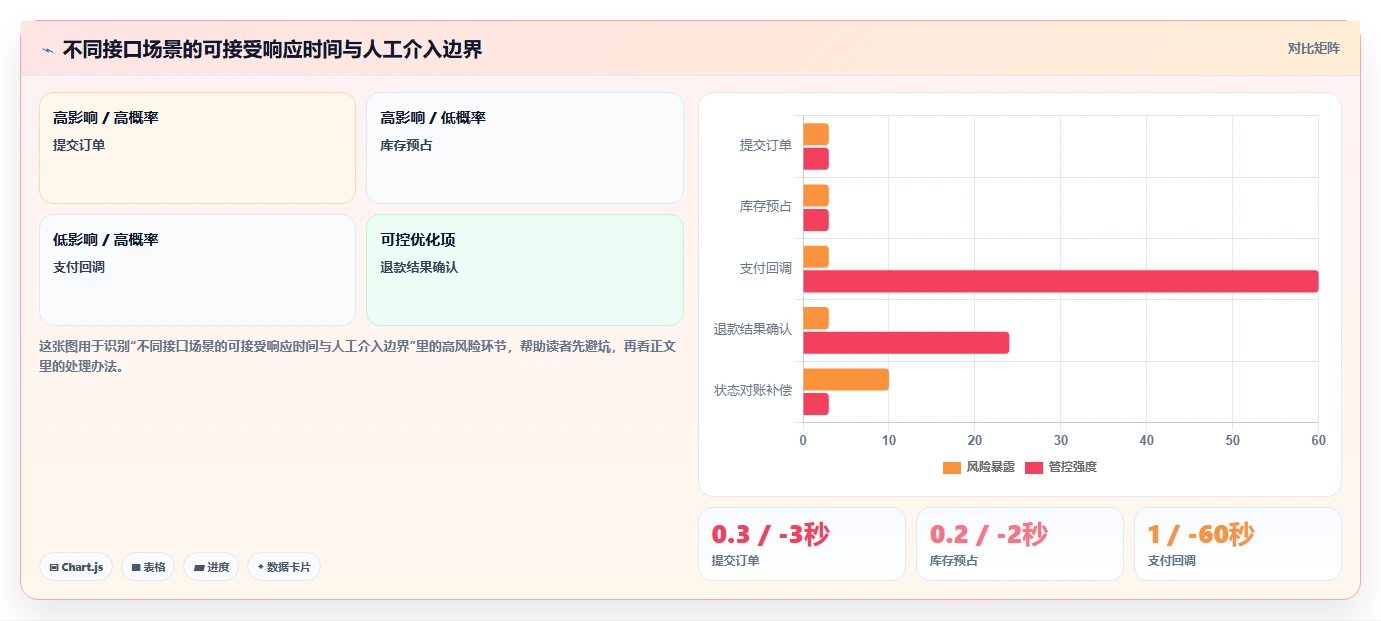Viewport: 1381px width, 621px height.
Task: Click the red 管控强度 legend swatch
Action: [1034, 467]
